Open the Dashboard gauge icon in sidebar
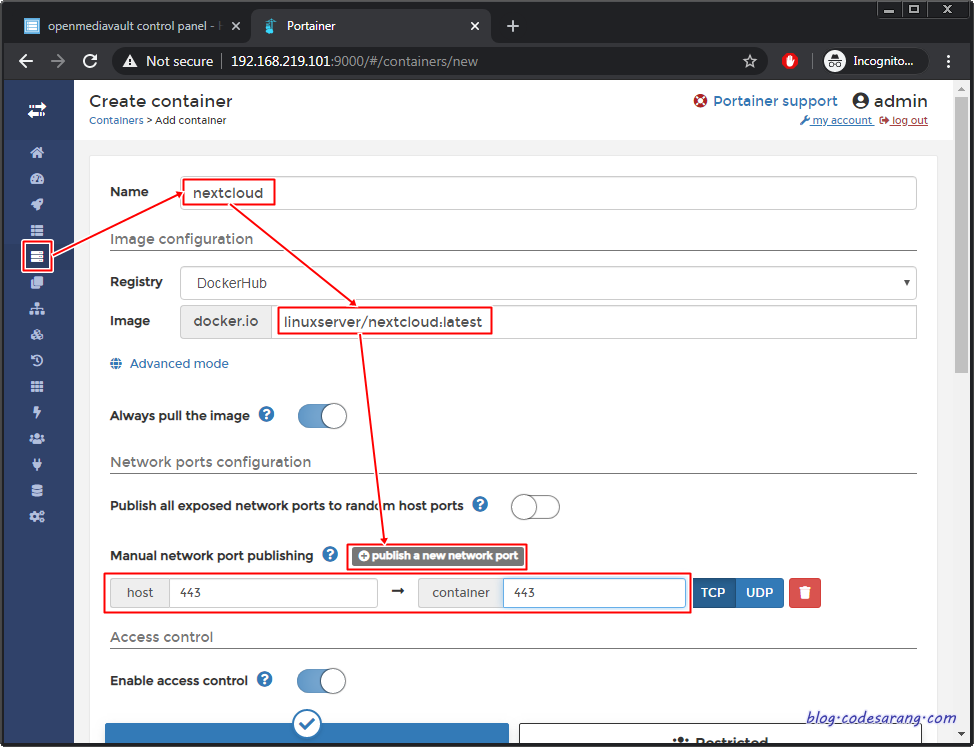Viewport: 974px width, 747px height. [x=37, y=179]
